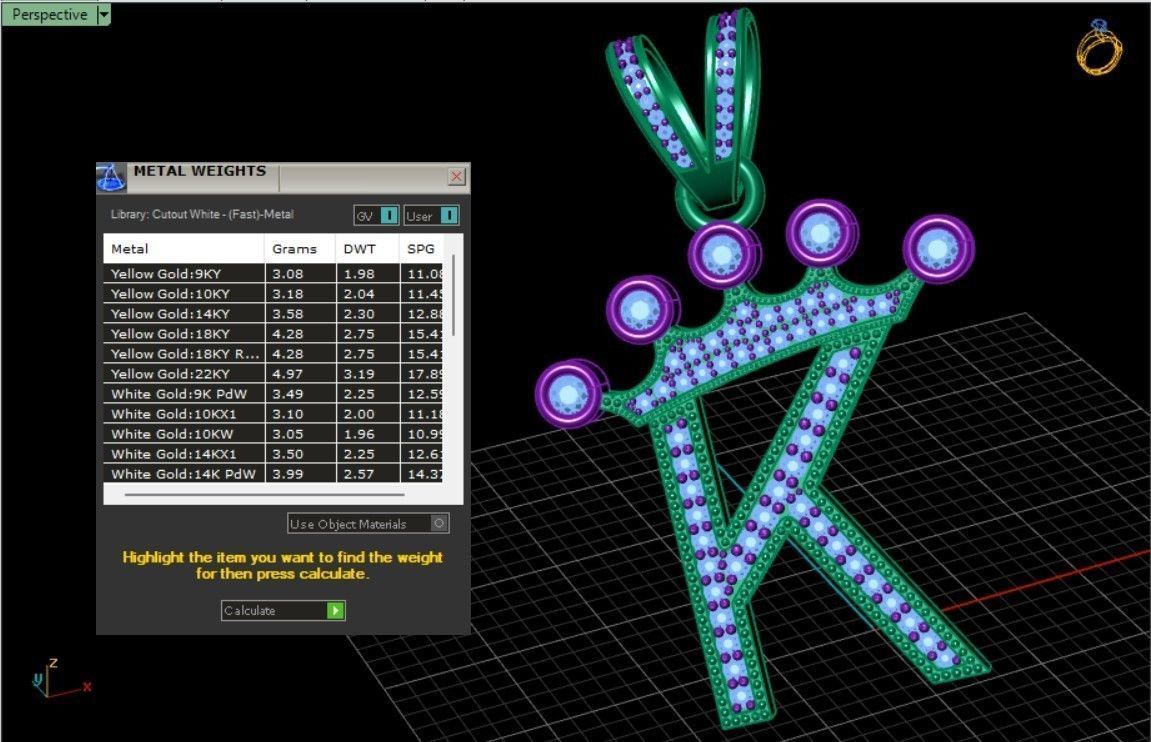The width and height of the screenshot is (1151, 742).
Task: Select the Yellow Gold:18KY row
Action: click(x=273, y=333)
